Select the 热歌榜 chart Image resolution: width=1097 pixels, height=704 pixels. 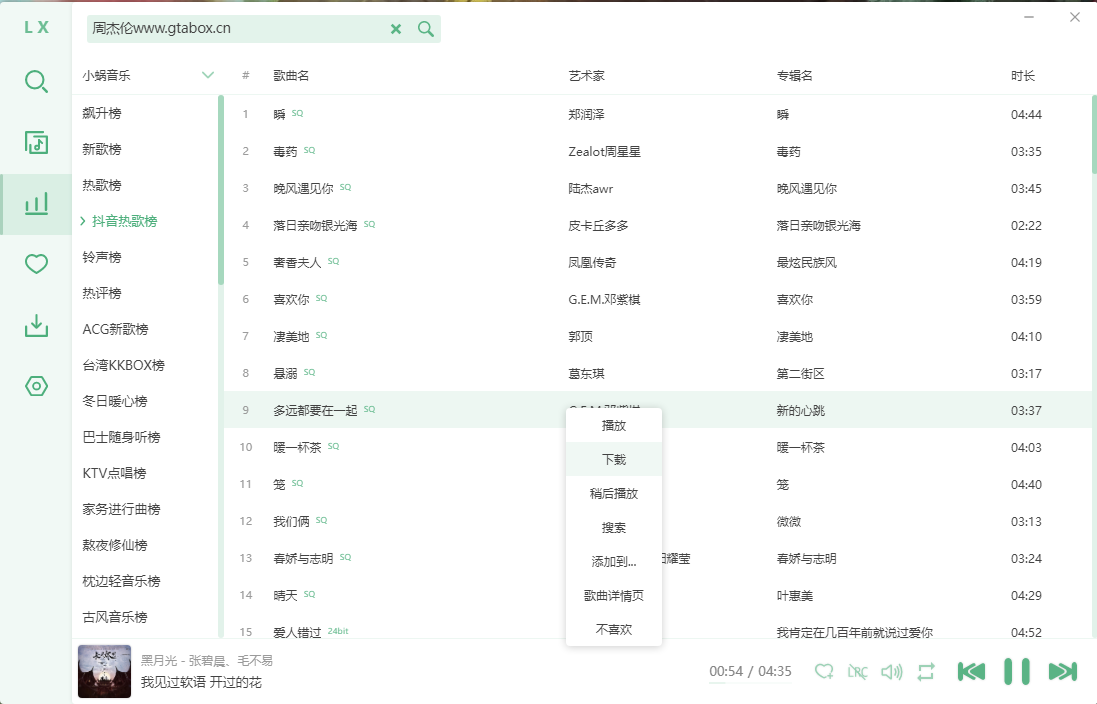coord(102,185)
